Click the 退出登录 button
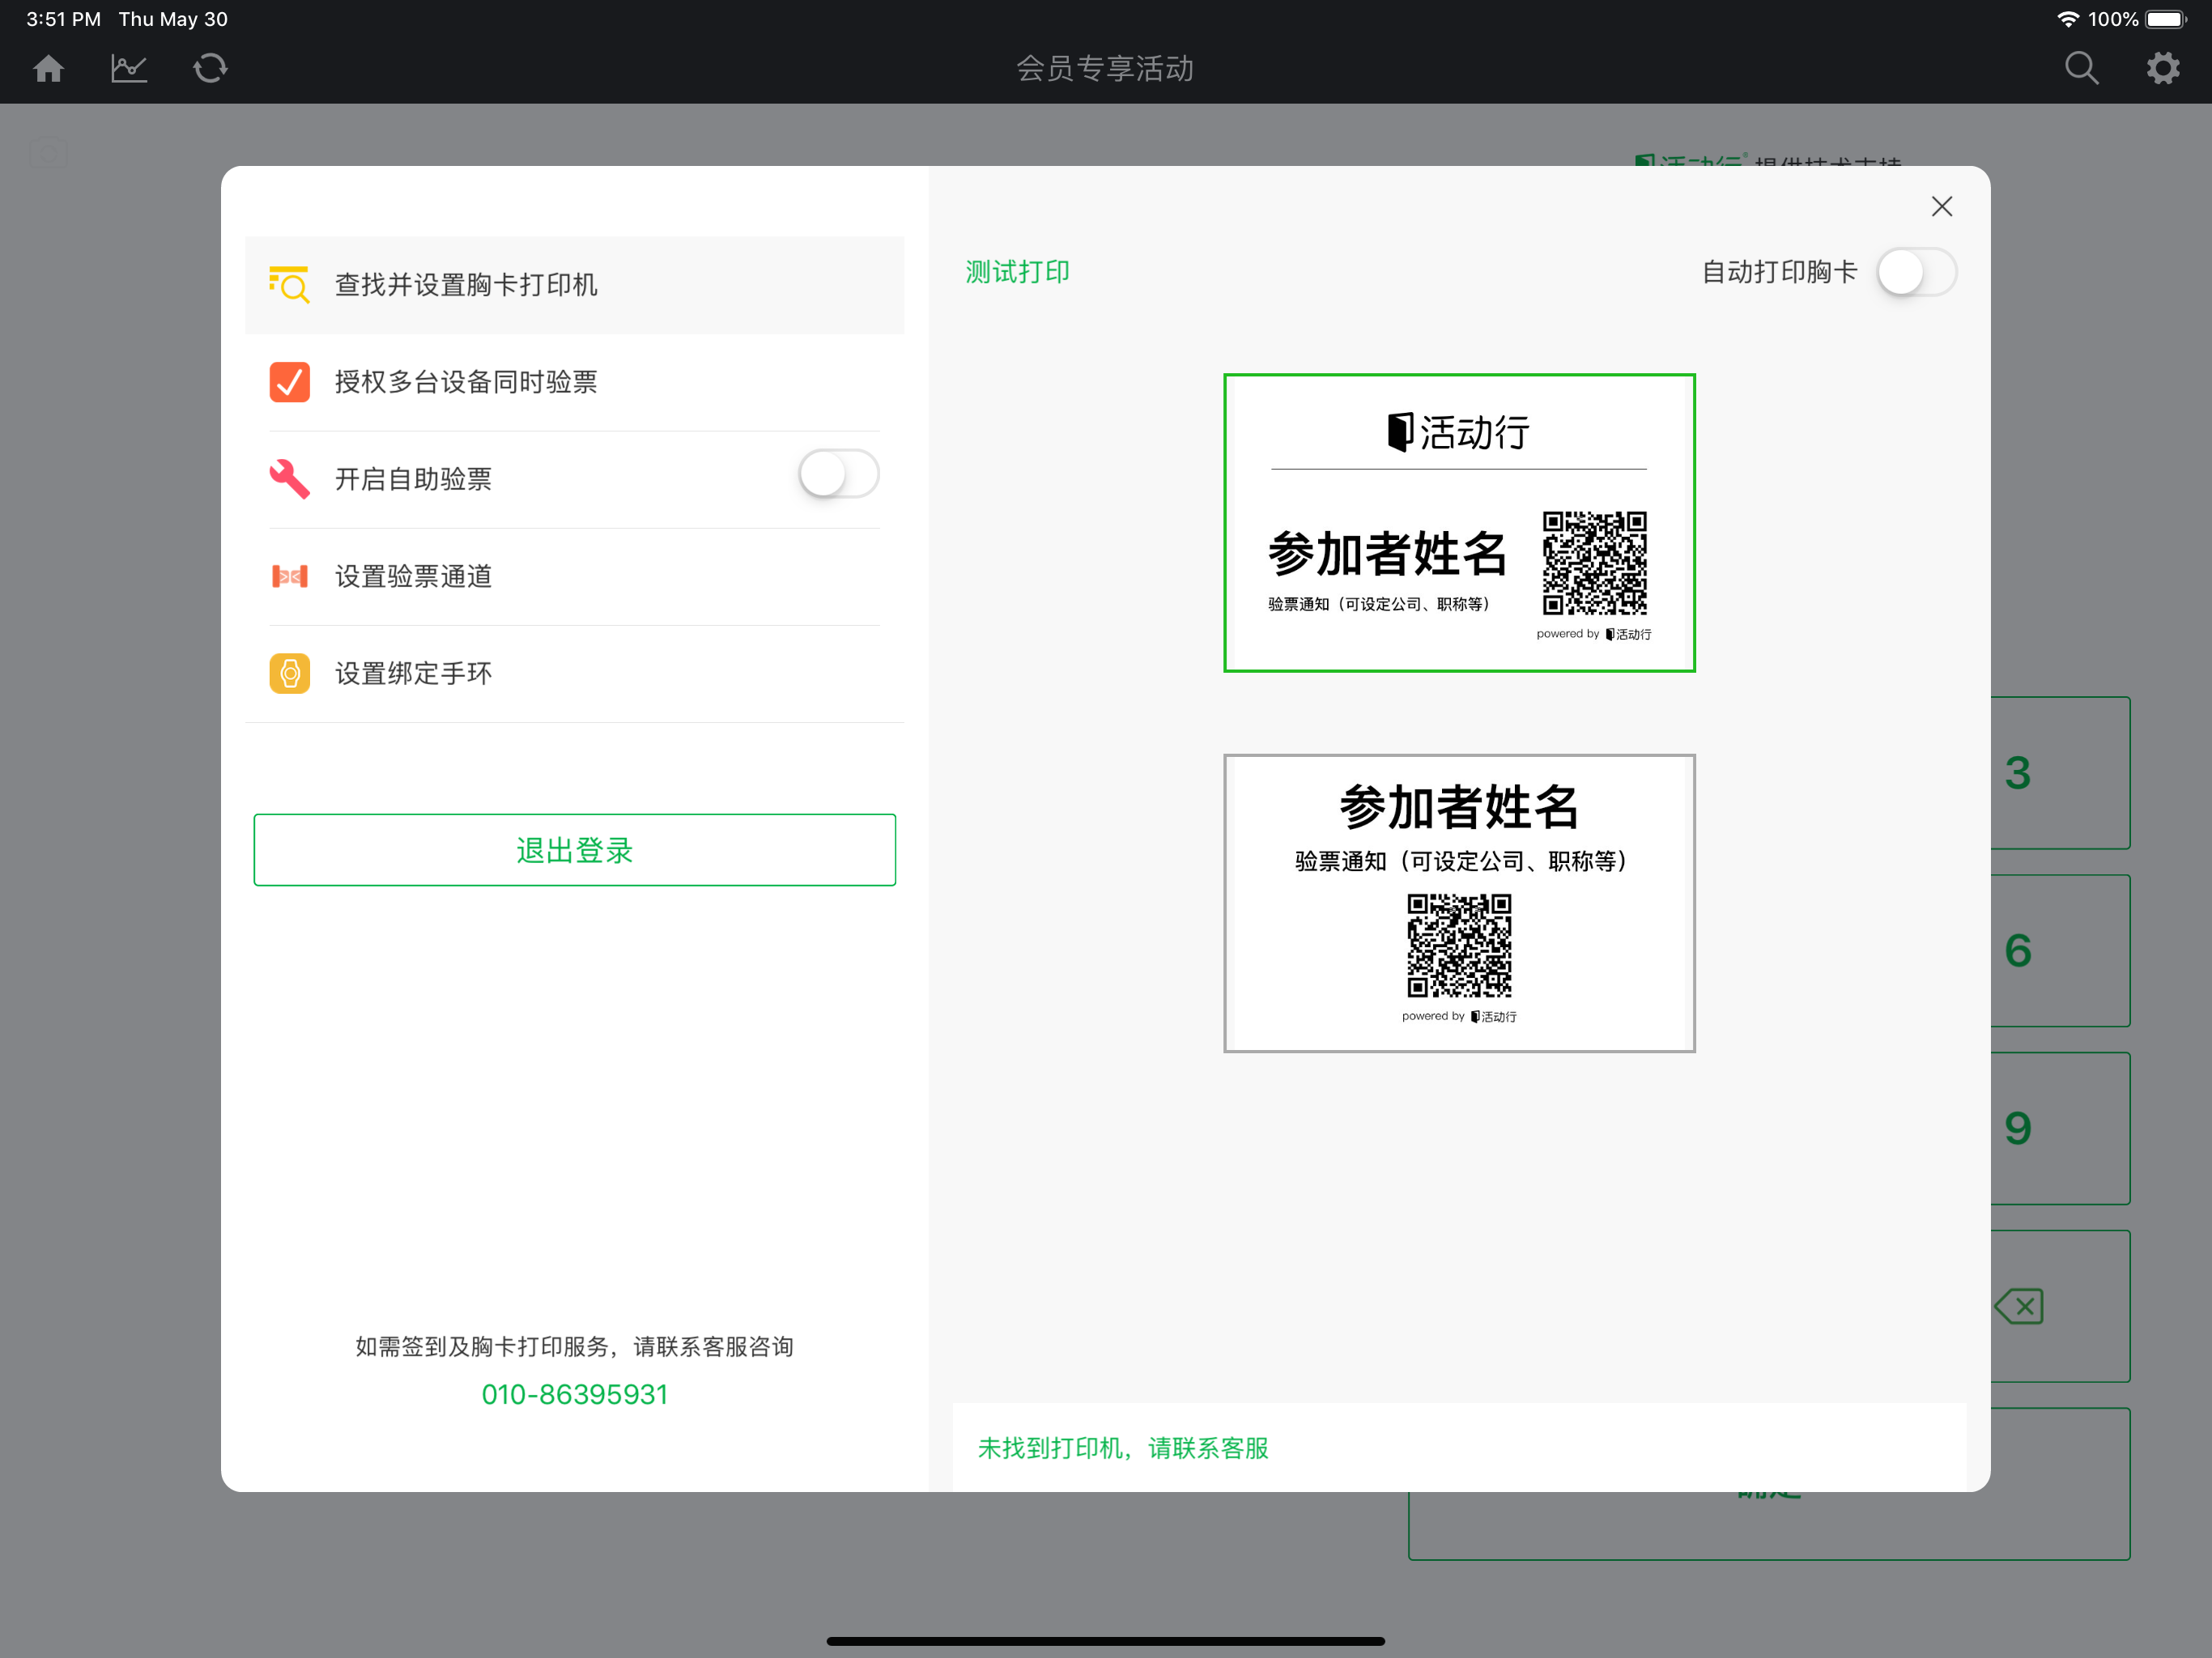Image resolution: width=2212 pixels, height=1658 pixels. 574,850
